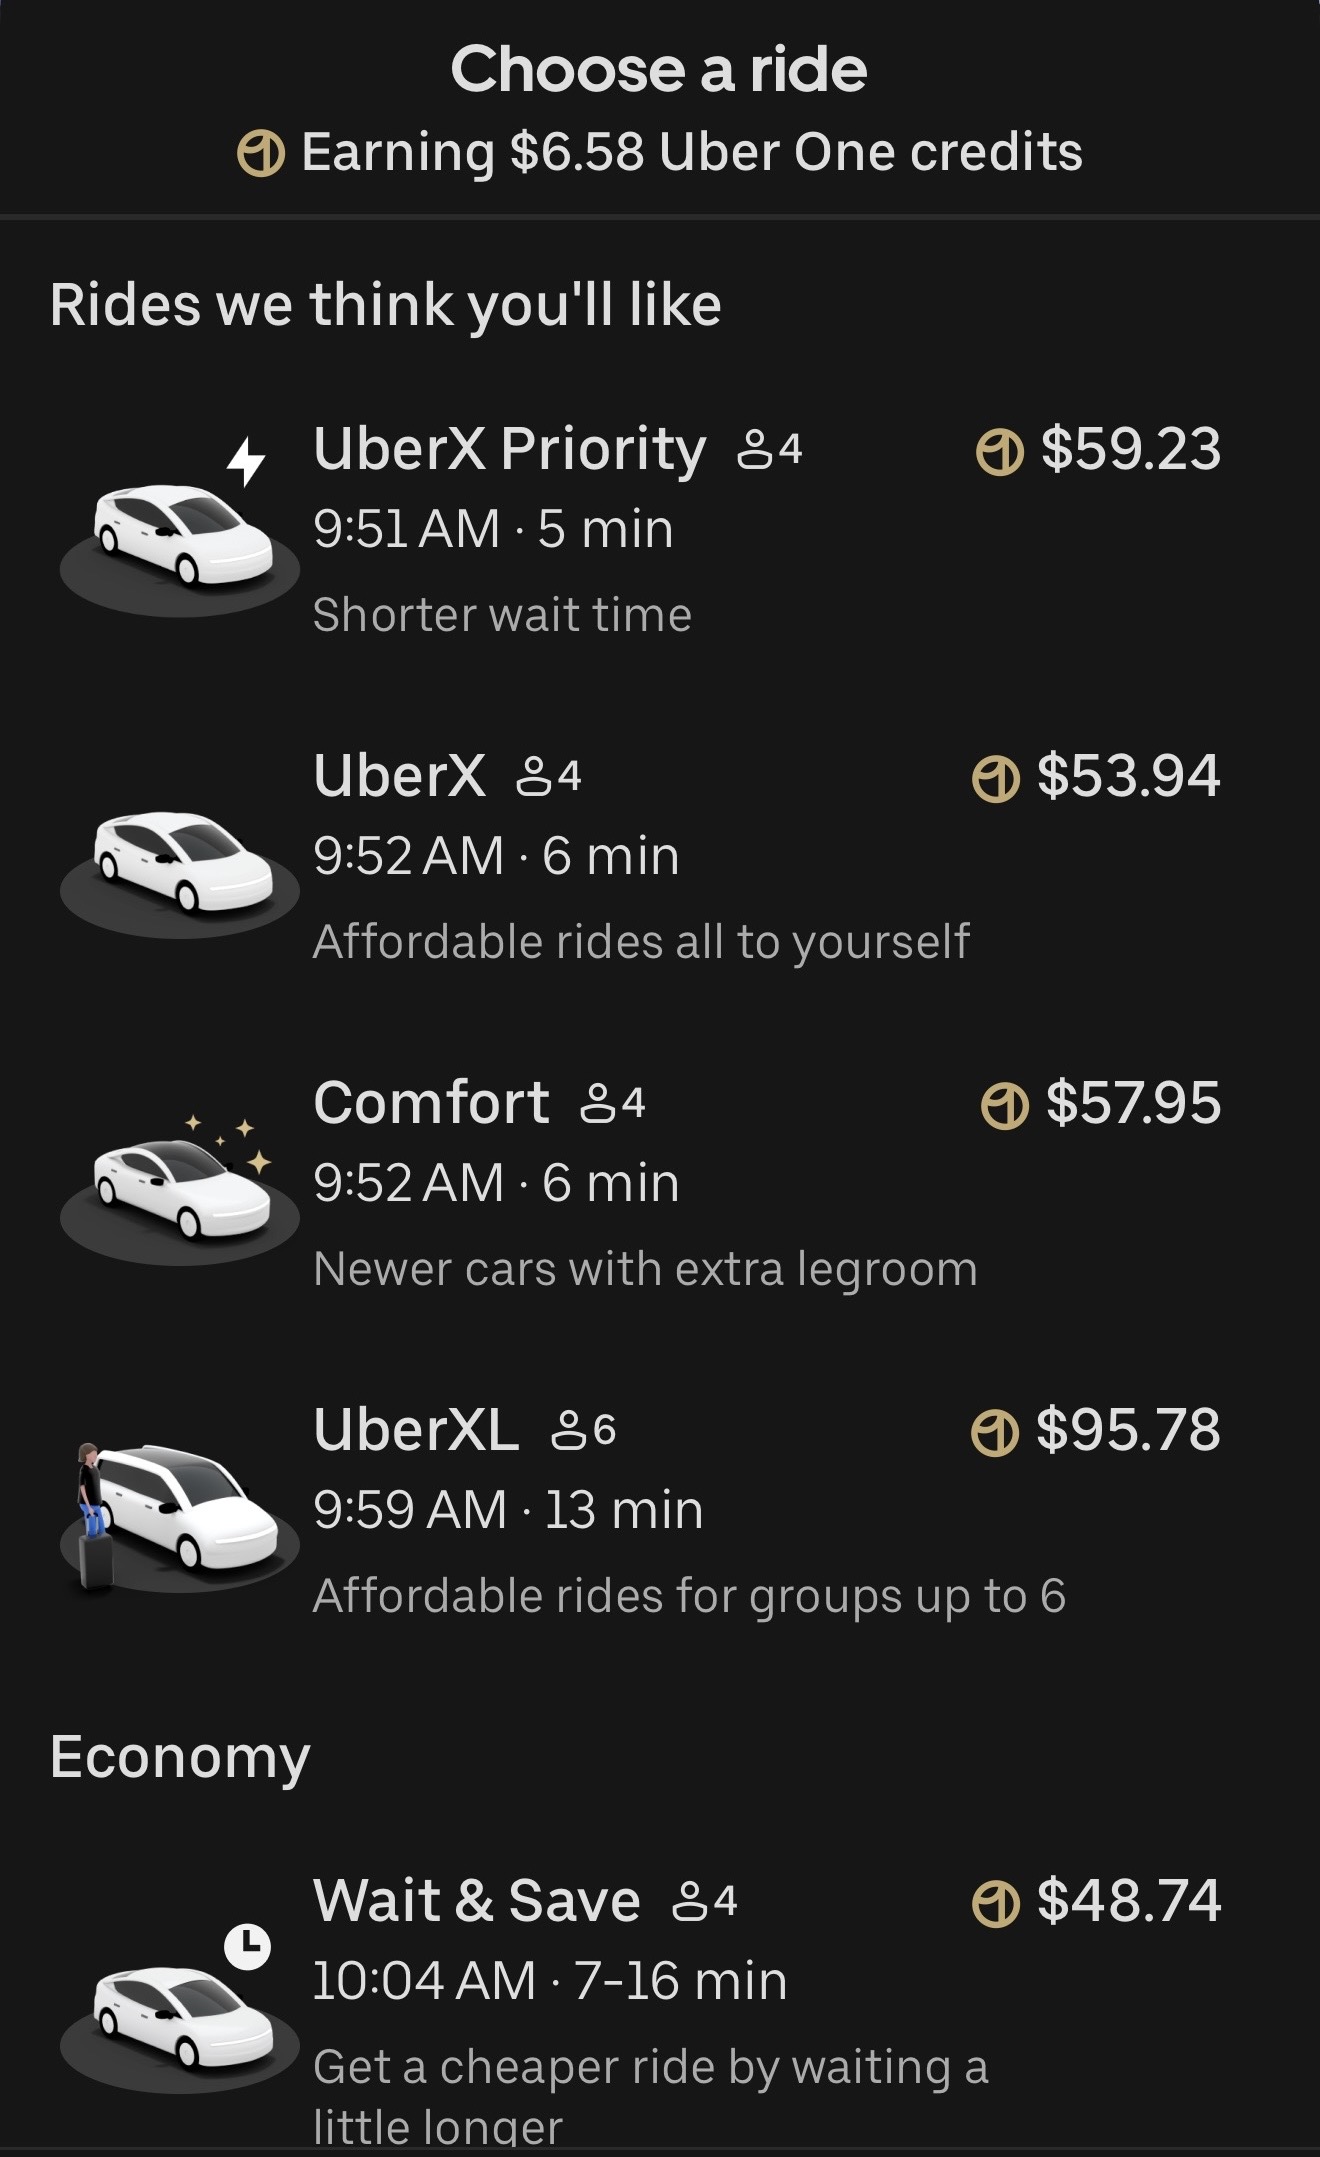Tap the Economy section heading
The height and width of the screenshot is (2157, 1320).
(180, 1757)
